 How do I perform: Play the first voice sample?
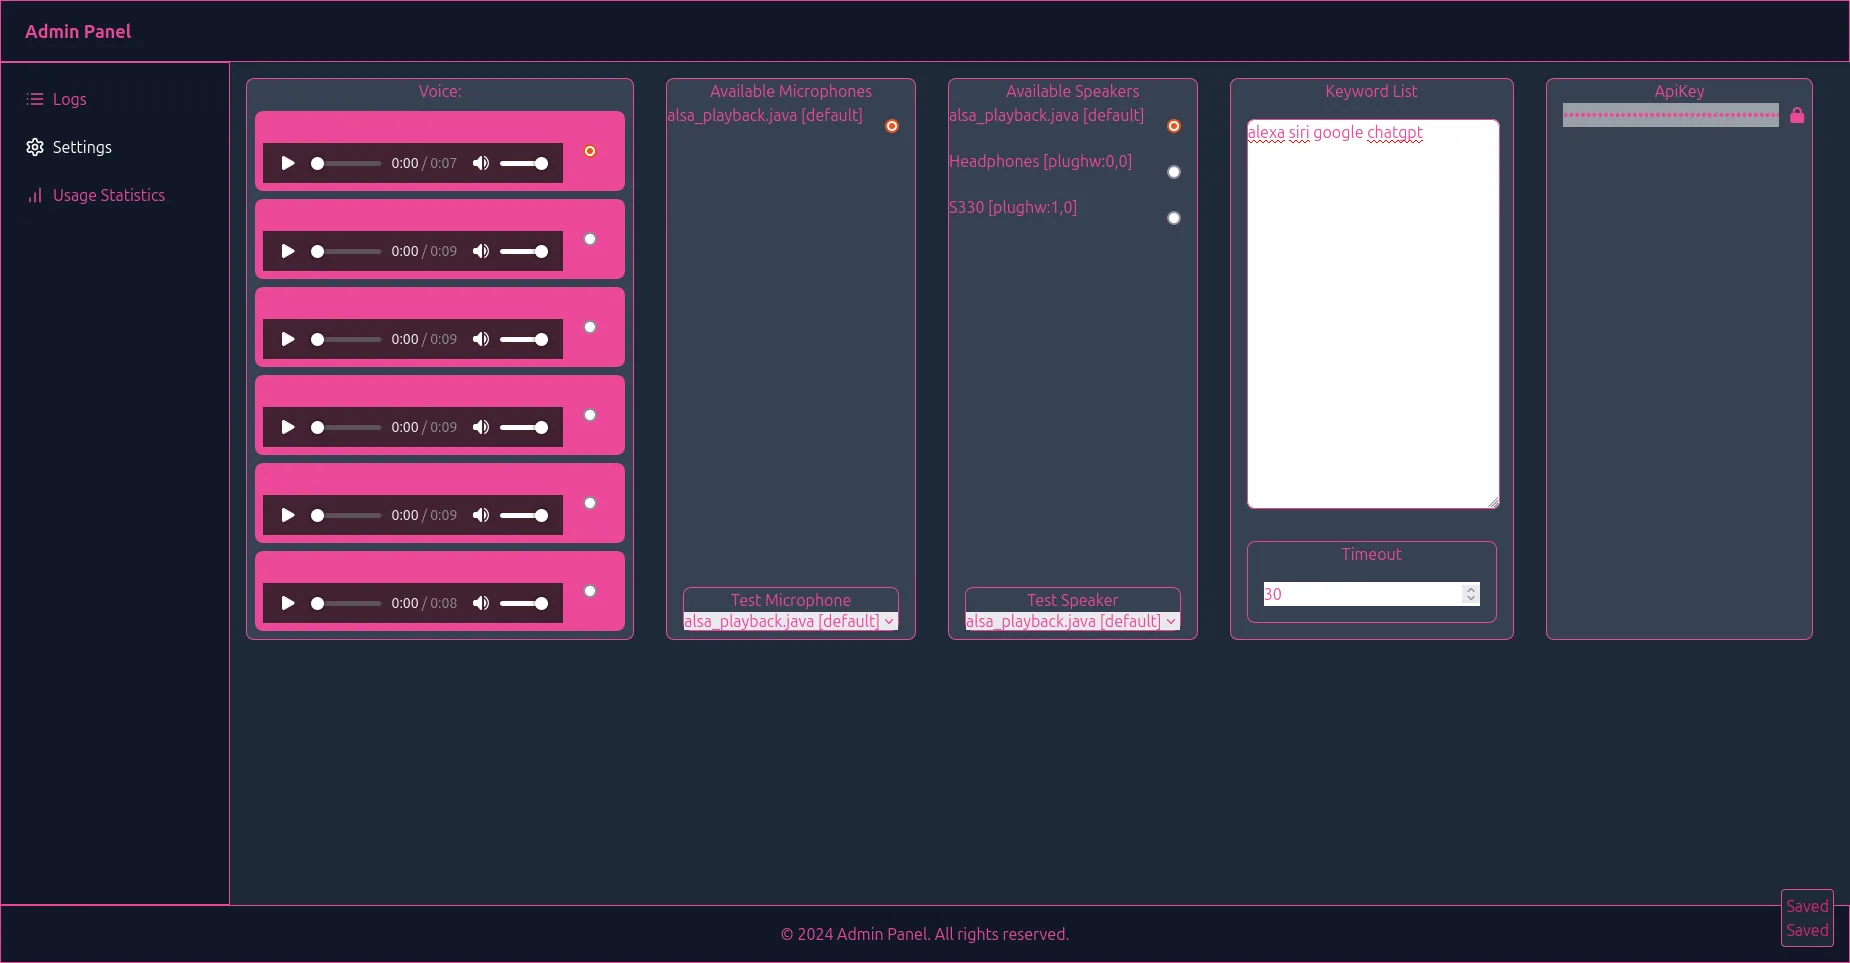coord(288,163)
